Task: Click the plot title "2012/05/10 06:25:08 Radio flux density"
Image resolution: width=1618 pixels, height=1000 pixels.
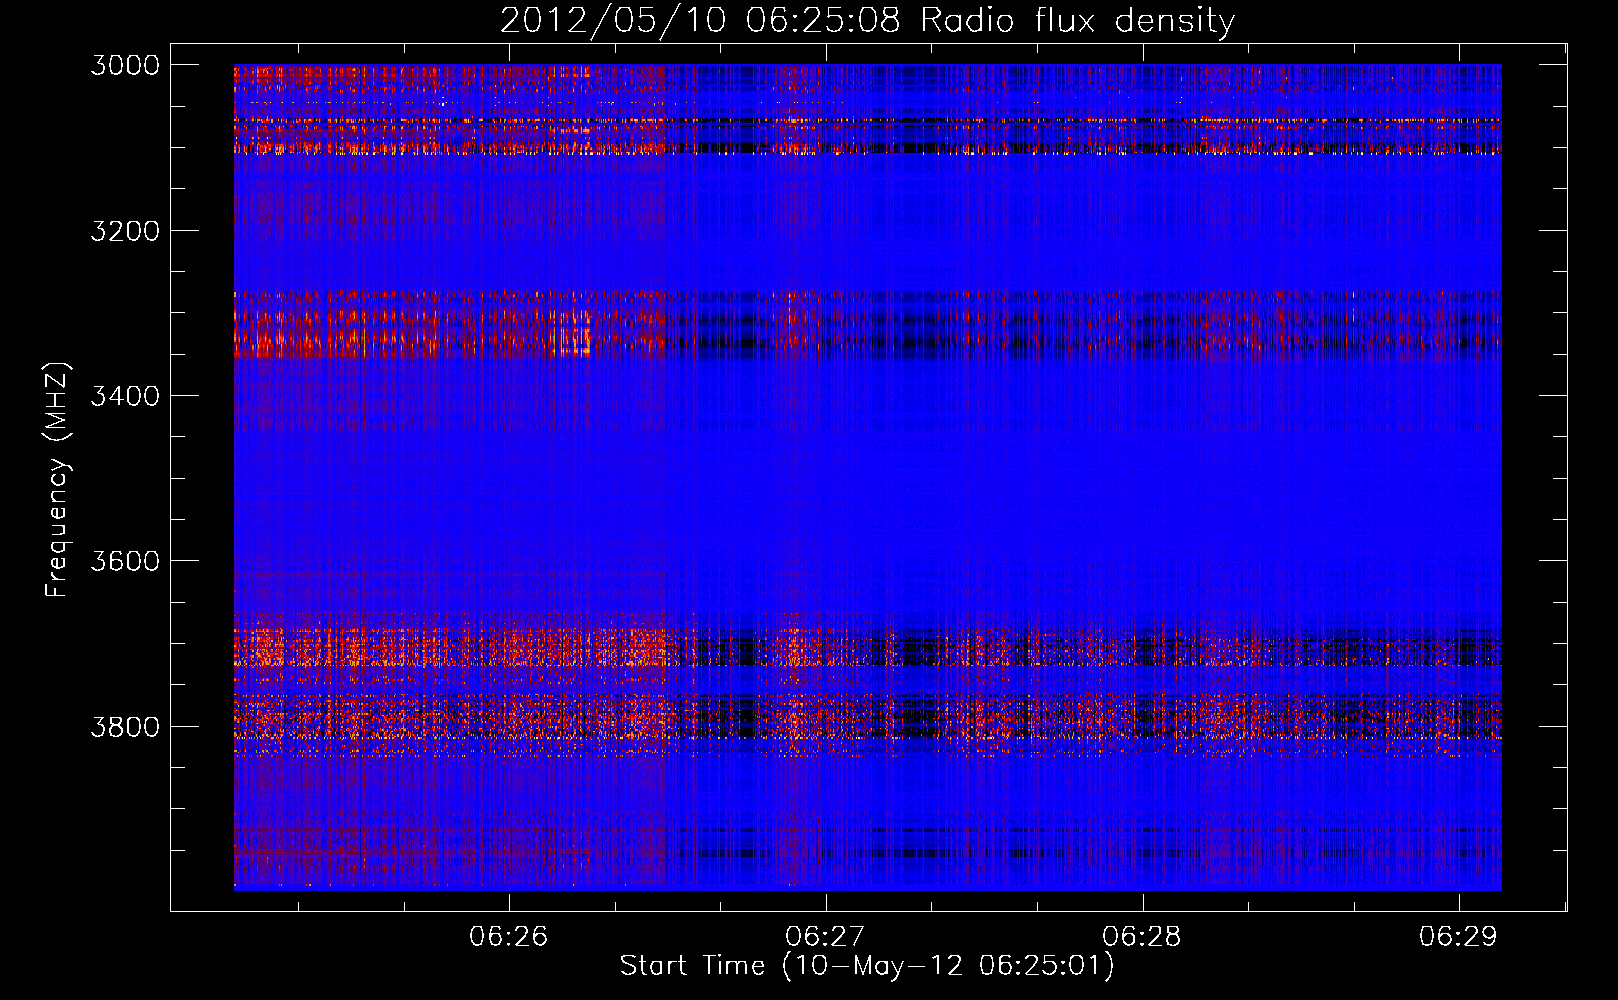Action: tap(867, 20)
